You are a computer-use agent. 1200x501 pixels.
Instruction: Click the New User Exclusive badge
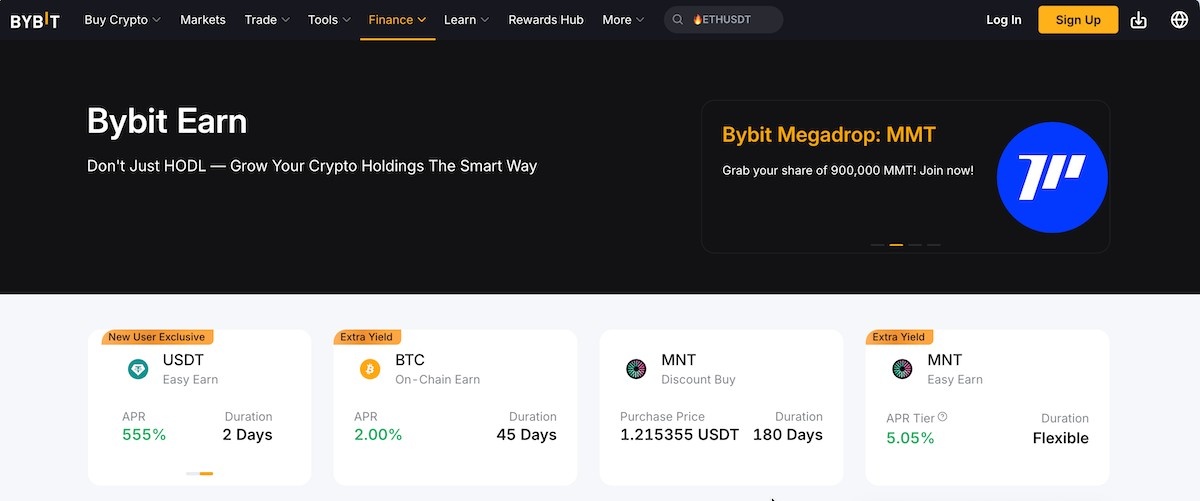[x=156, y=337]
